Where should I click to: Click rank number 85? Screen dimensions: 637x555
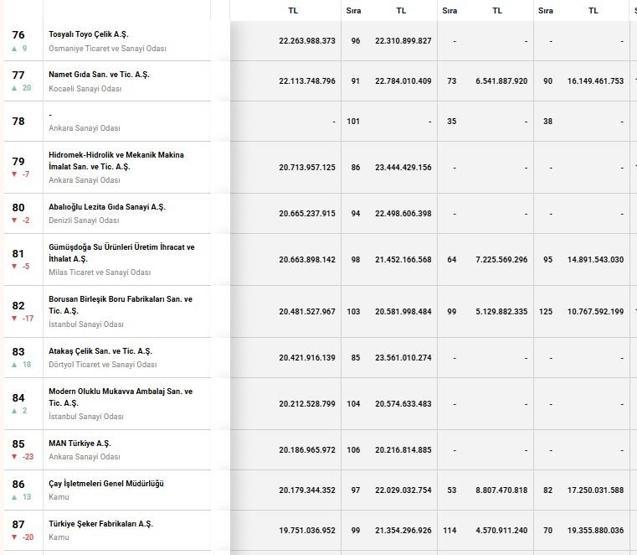(18, 444)
